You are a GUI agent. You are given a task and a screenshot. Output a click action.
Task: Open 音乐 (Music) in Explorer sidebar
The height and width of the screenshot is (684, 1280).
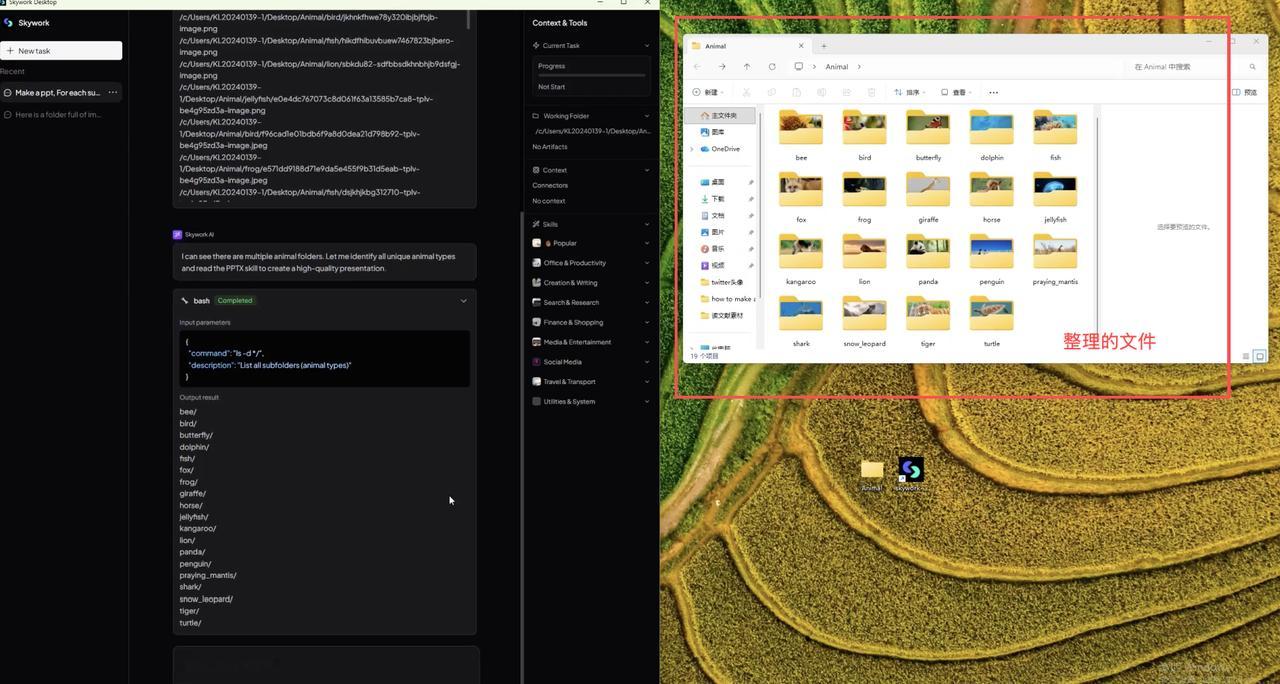tap(720, 248)
